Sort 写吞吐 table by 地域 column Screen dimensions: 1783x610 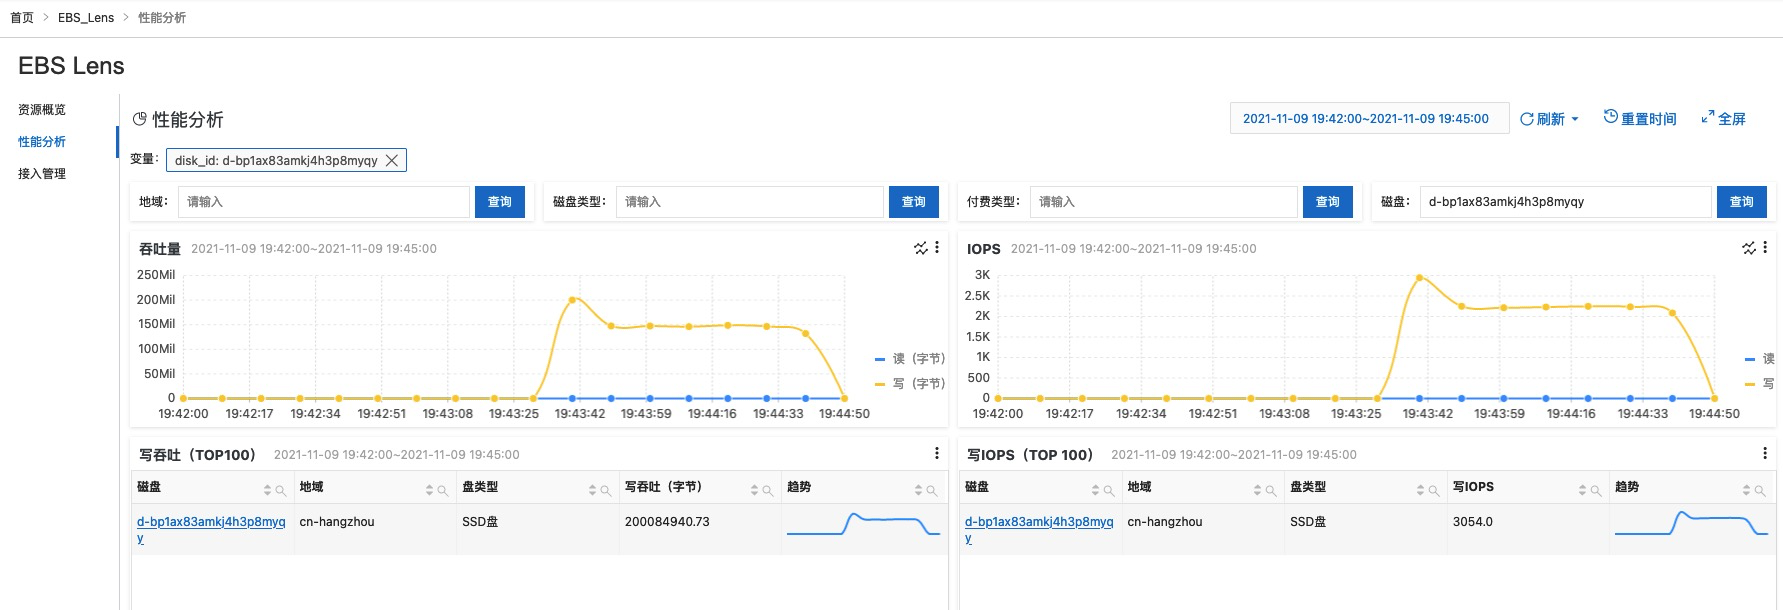(429, 489)
